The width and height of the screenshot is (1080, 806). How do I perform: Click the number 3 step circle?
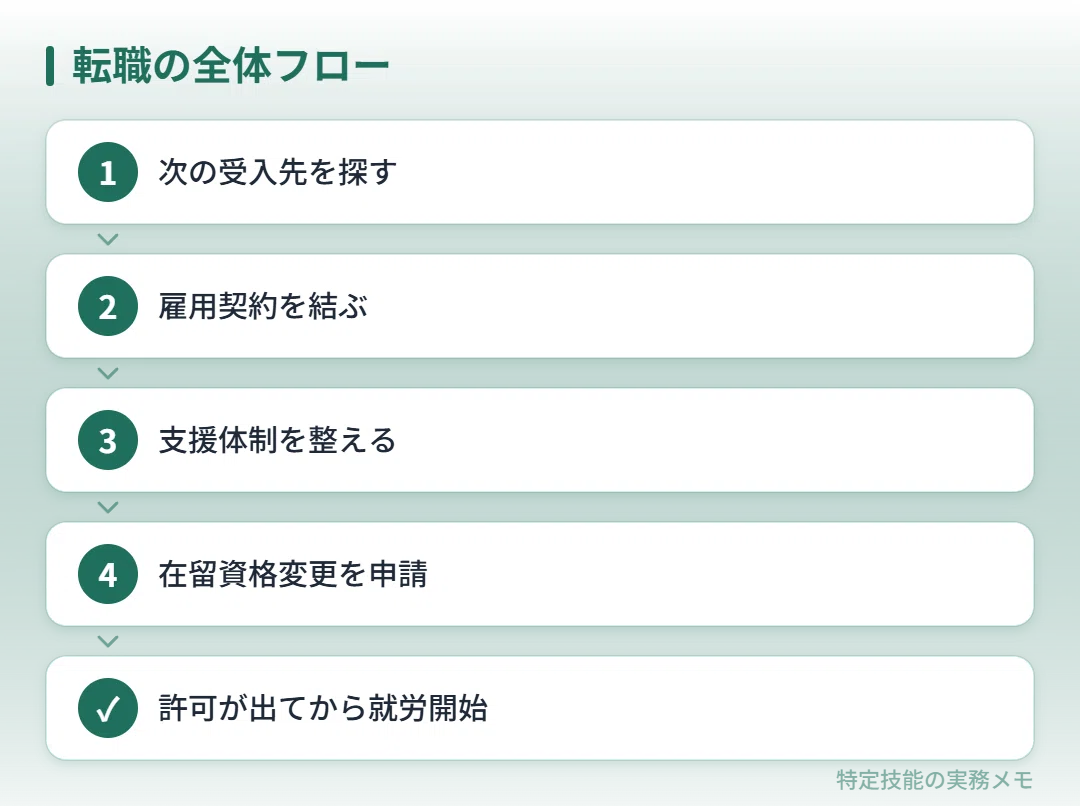point(108,440)
